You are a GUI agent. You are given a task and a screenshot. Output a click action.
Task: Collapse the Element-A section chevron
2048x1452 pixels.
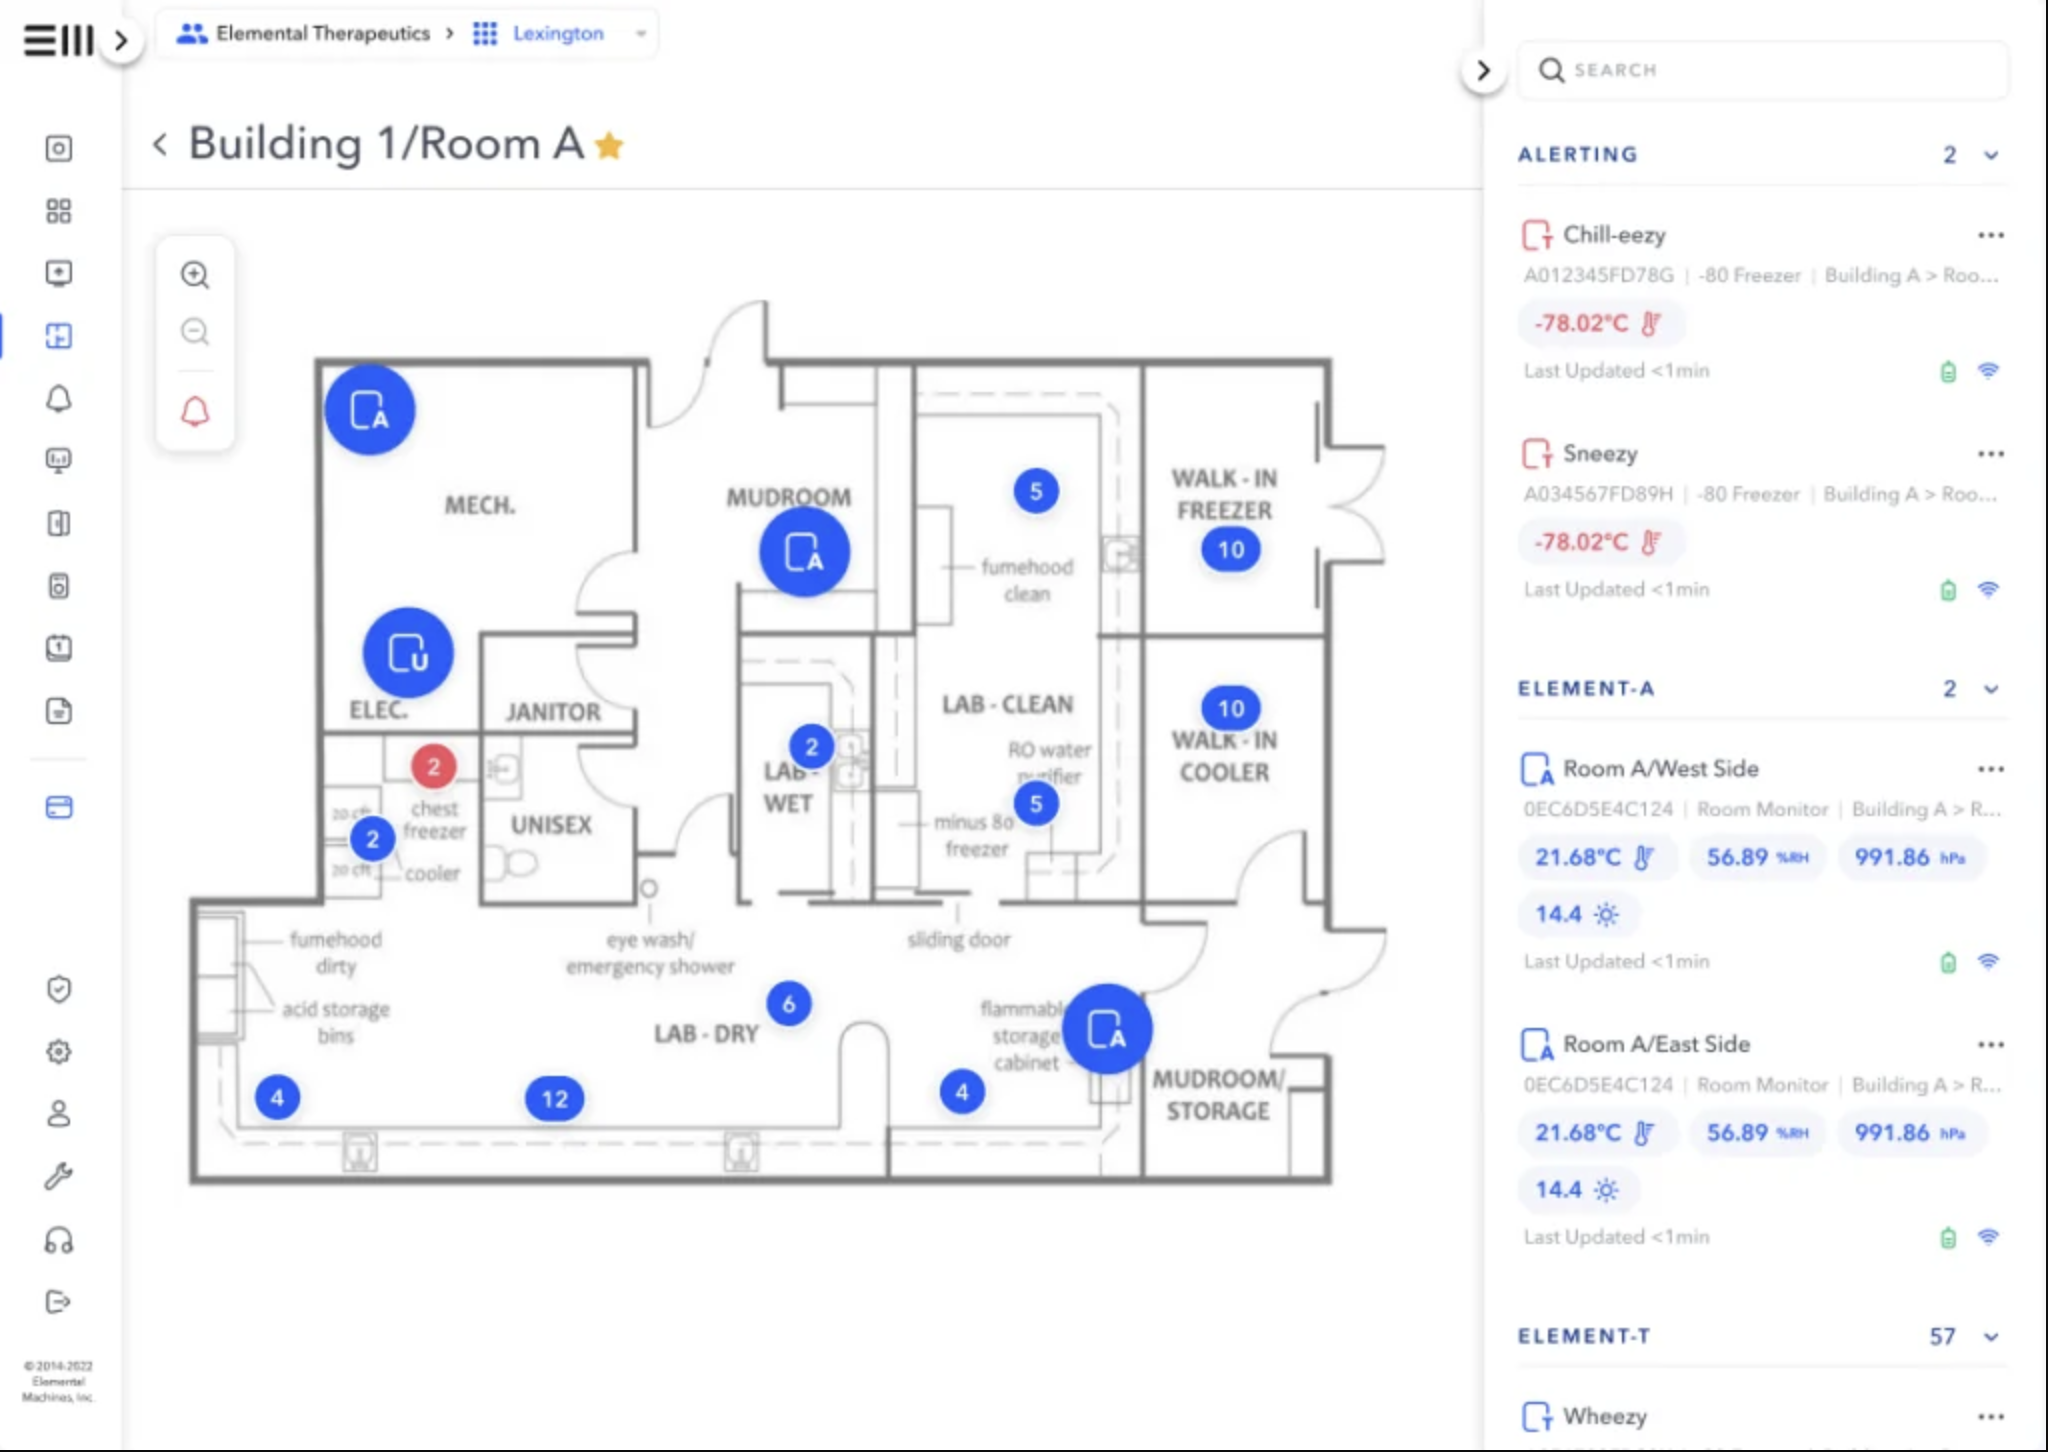[1991, 689]
